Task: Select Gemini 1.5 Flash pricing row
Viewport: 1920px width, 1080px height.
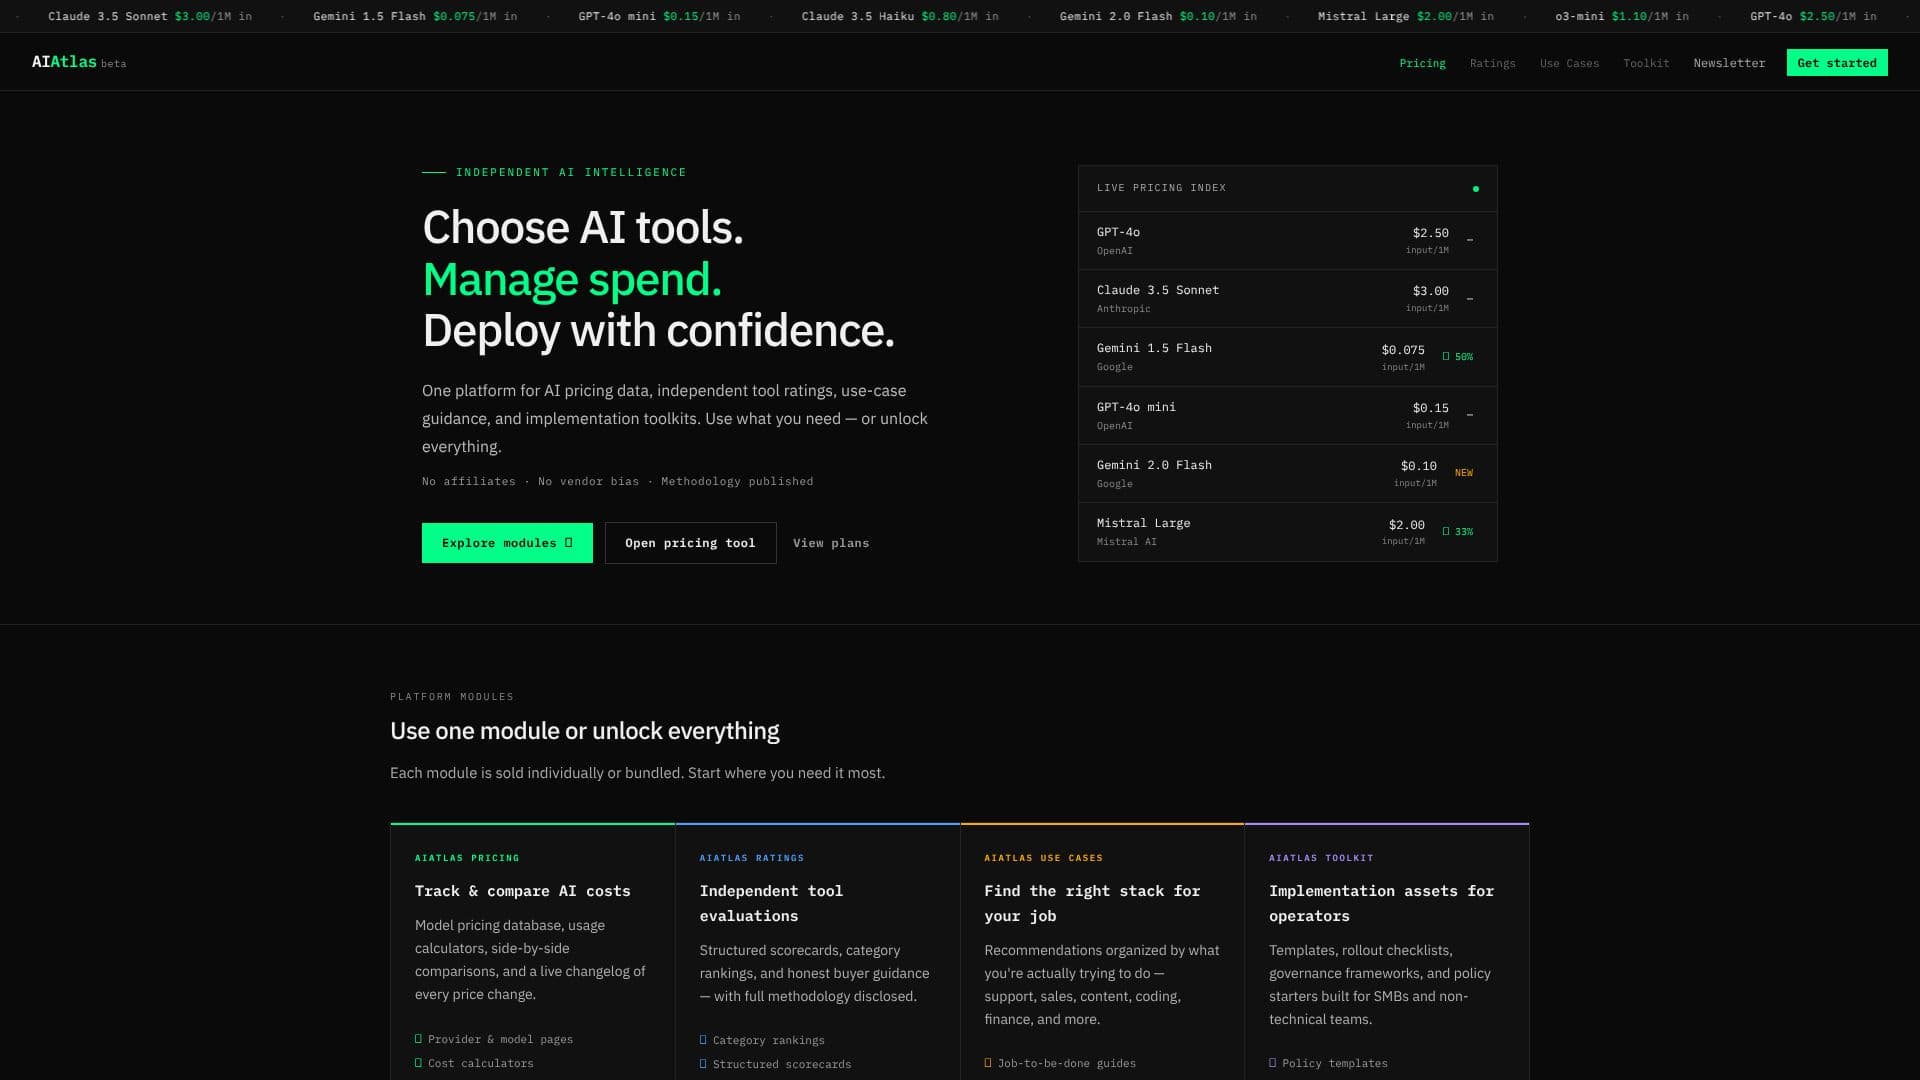Action: (1288, 357)
